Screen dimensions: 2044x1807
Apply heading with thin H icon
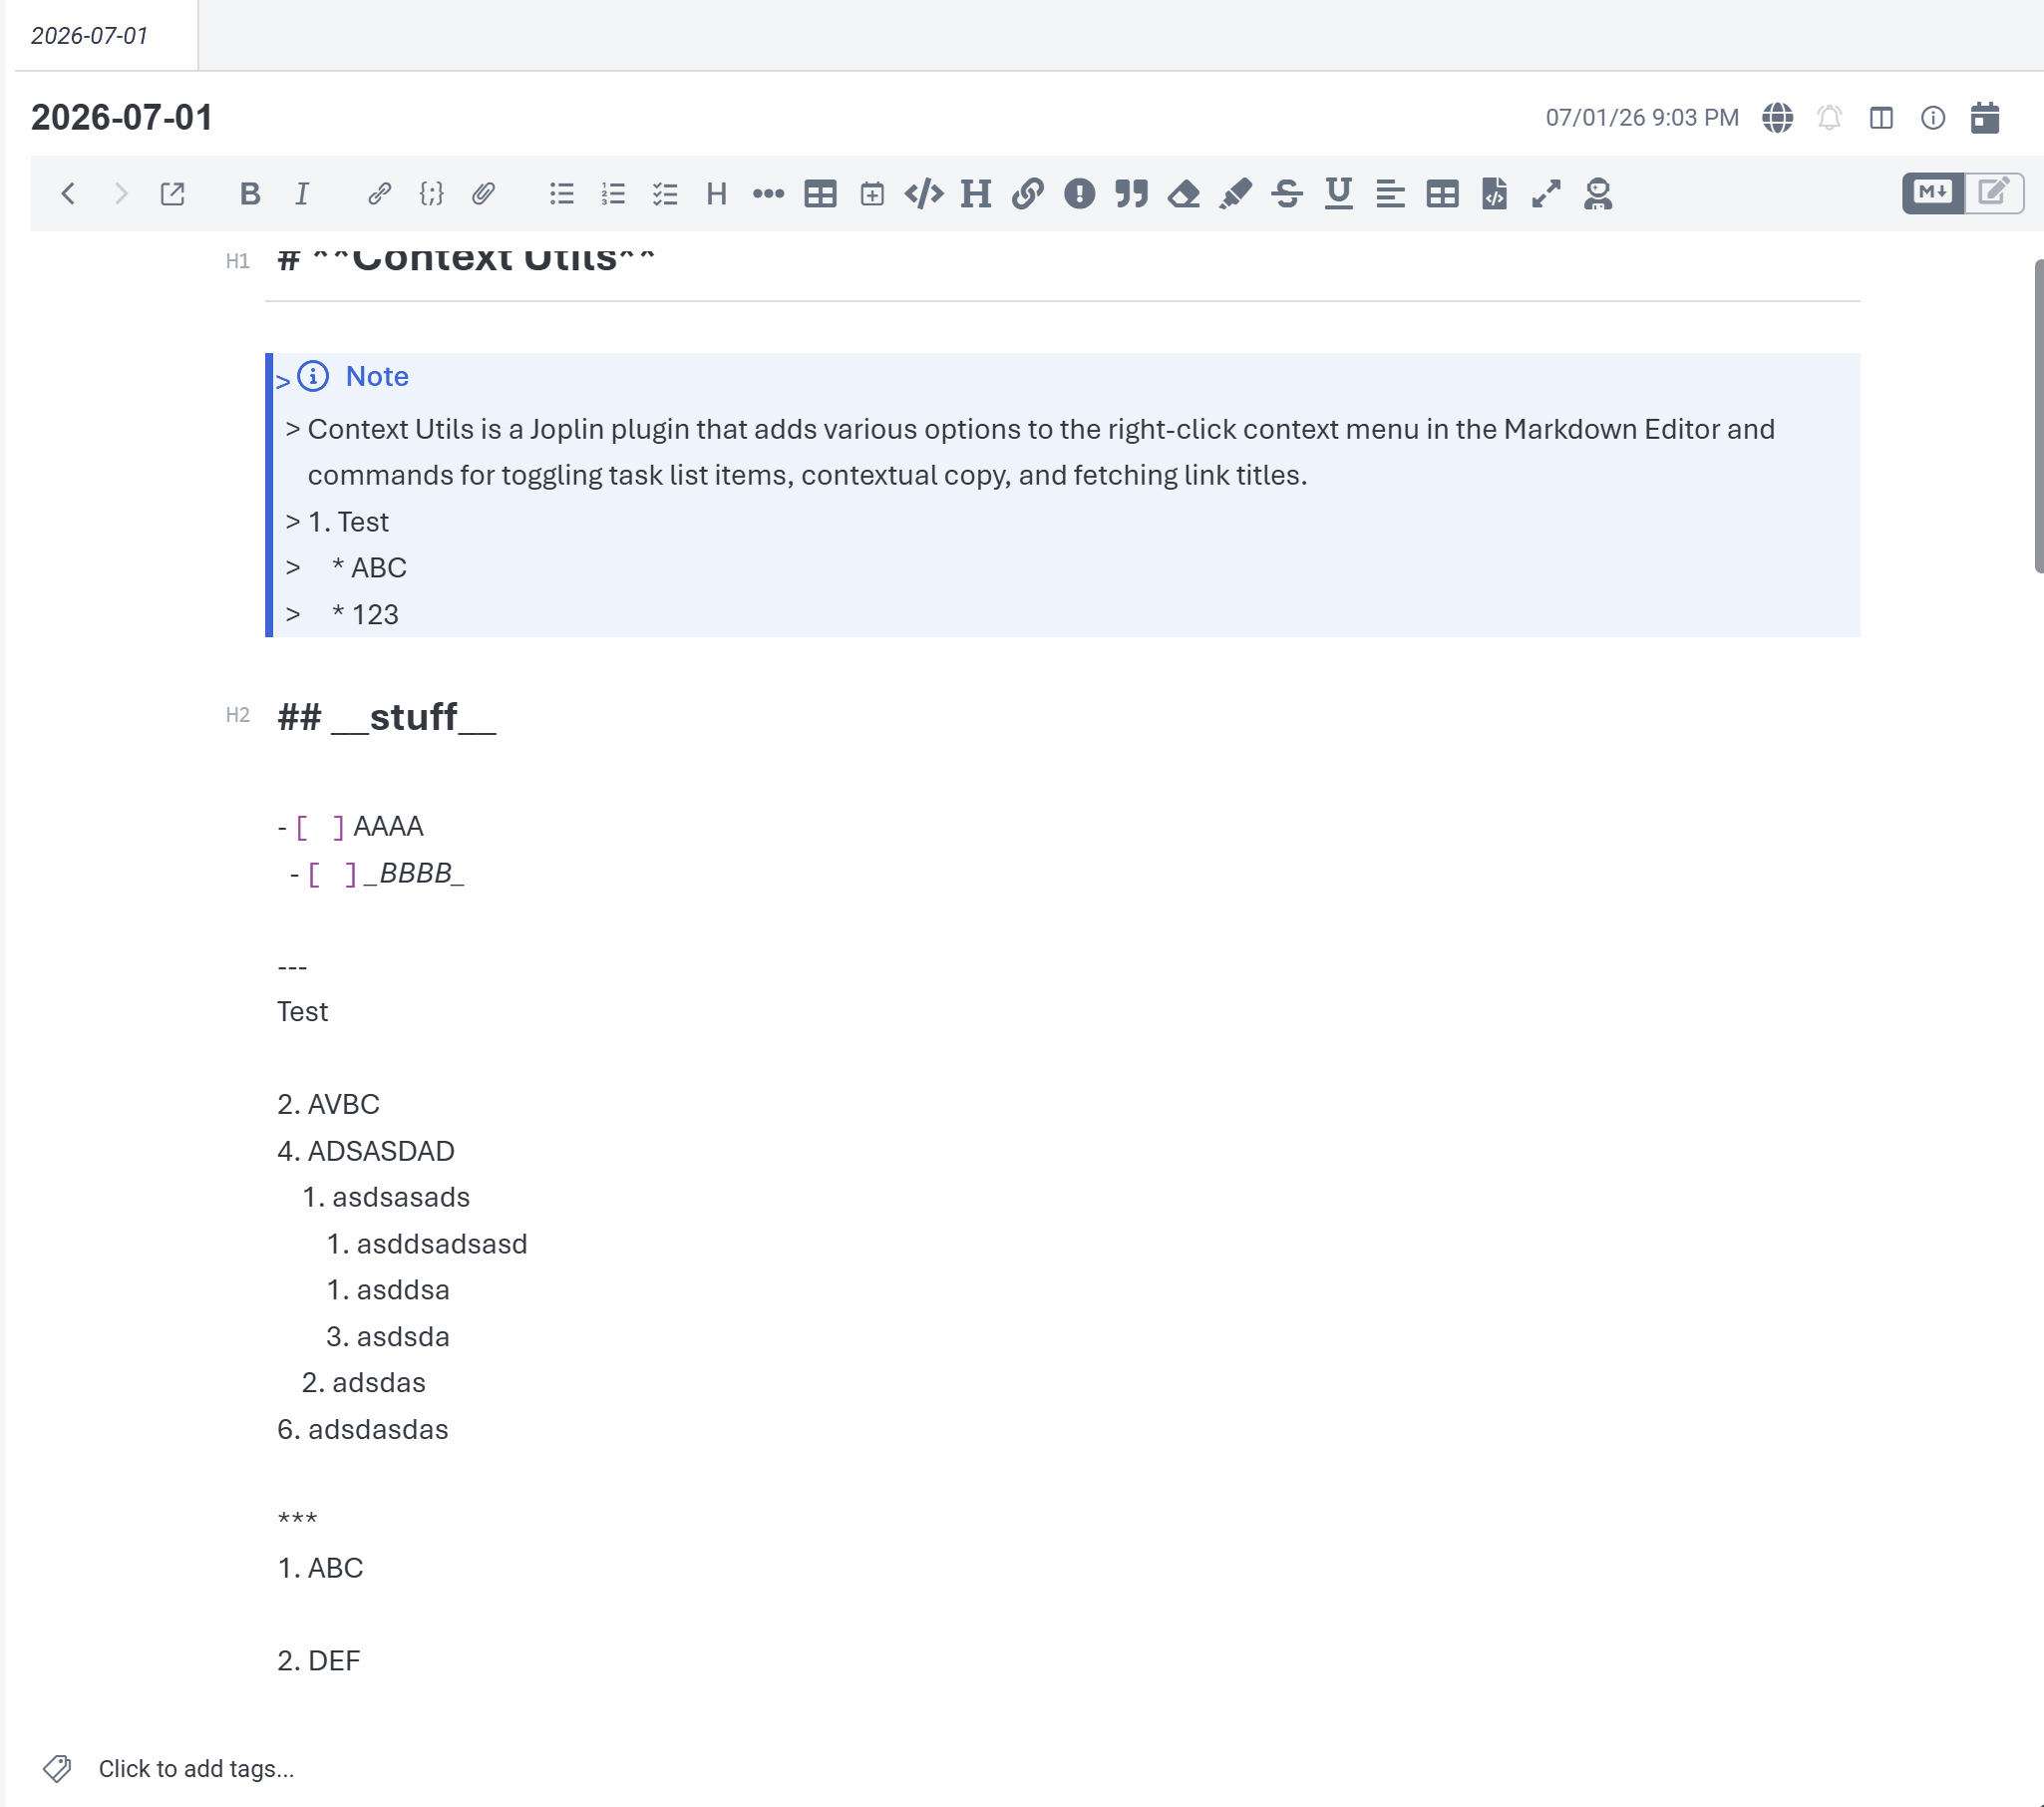pyautogui.click(x=716, y=193)
